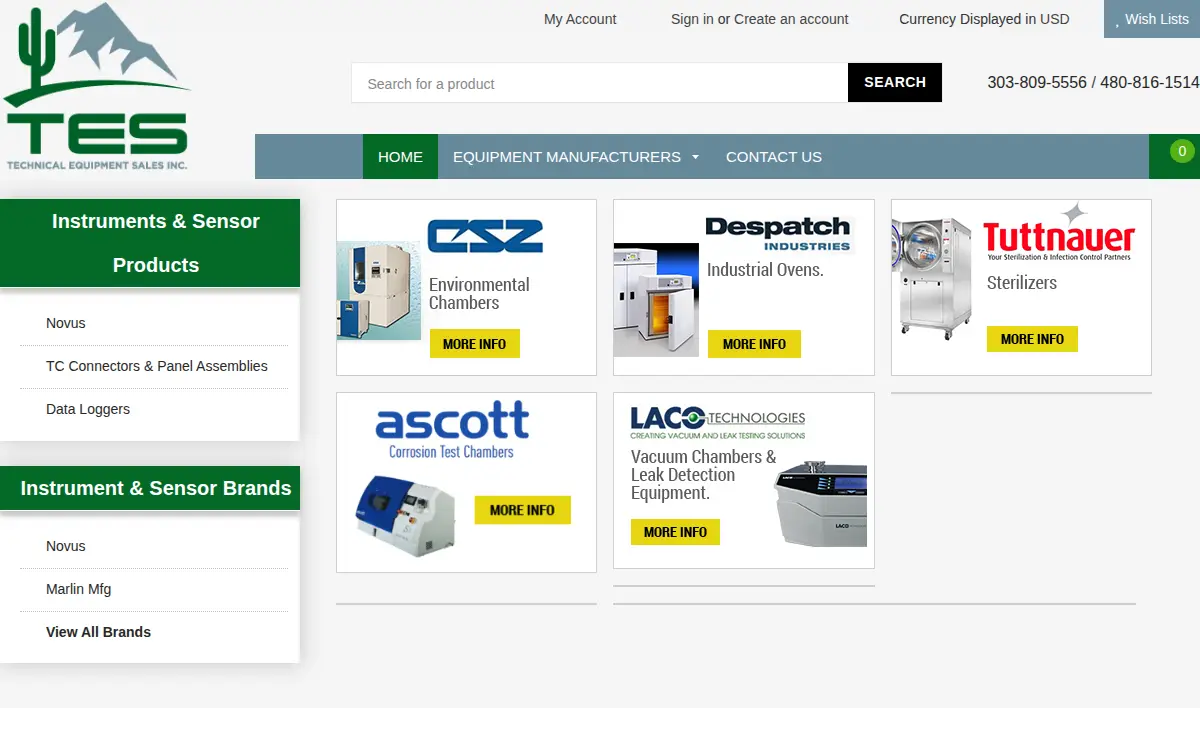Click Create an account link
The width and height of the screenshot is (1200, 750).
(x=791, y=19)
